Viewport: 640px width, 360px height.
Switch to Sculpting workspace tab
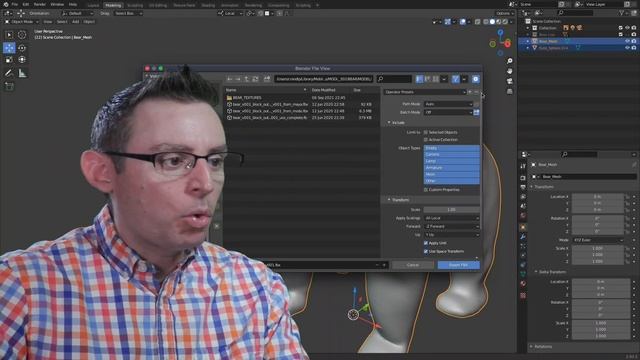point(135,5)
